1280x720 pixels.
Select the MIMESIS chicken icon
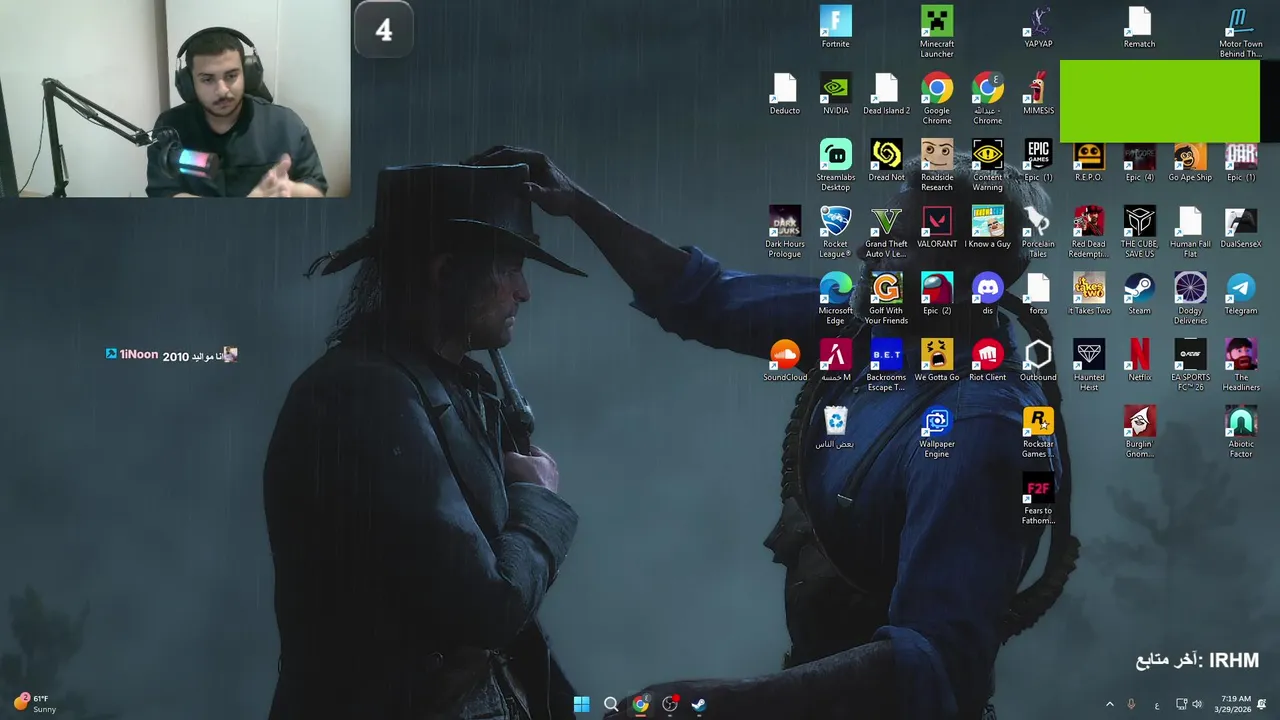(x=1038, y=94)
